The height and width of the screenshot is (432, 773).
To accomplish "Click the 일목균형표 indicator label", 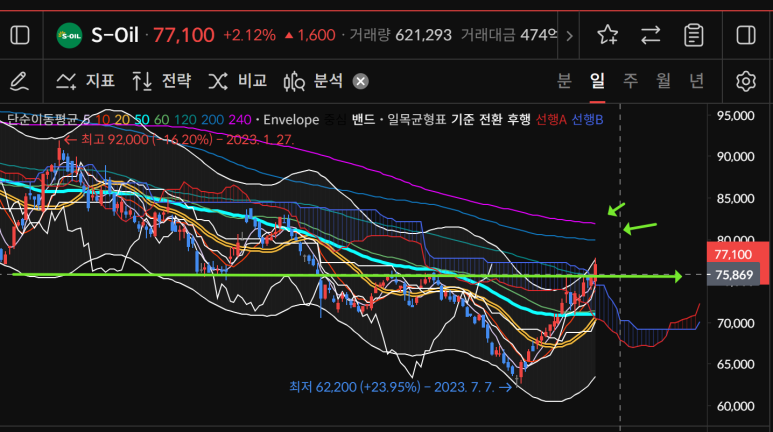I will 417,119.
